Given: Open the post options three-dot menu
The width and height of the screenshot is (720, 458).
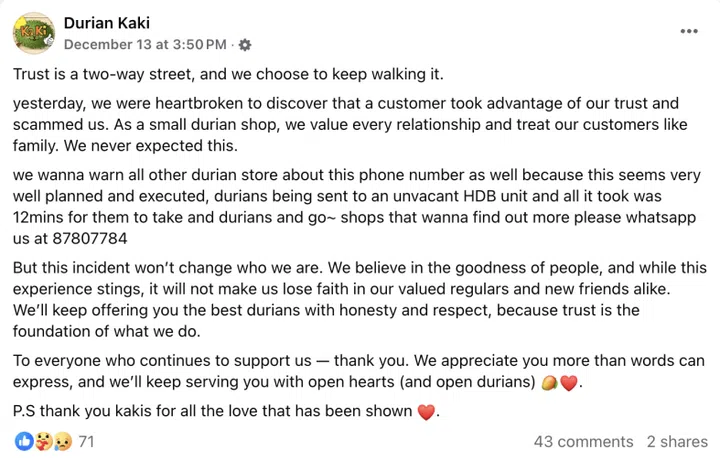Looking at the screenshot, I should point(689,31).
